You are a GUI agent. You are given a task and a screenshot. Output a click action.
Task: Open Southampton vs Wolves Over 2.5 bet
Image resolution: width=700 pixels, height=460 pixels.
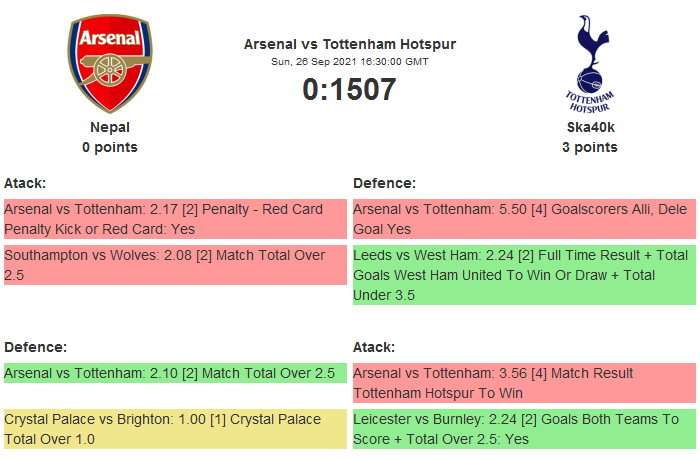(x=174, y=265)
